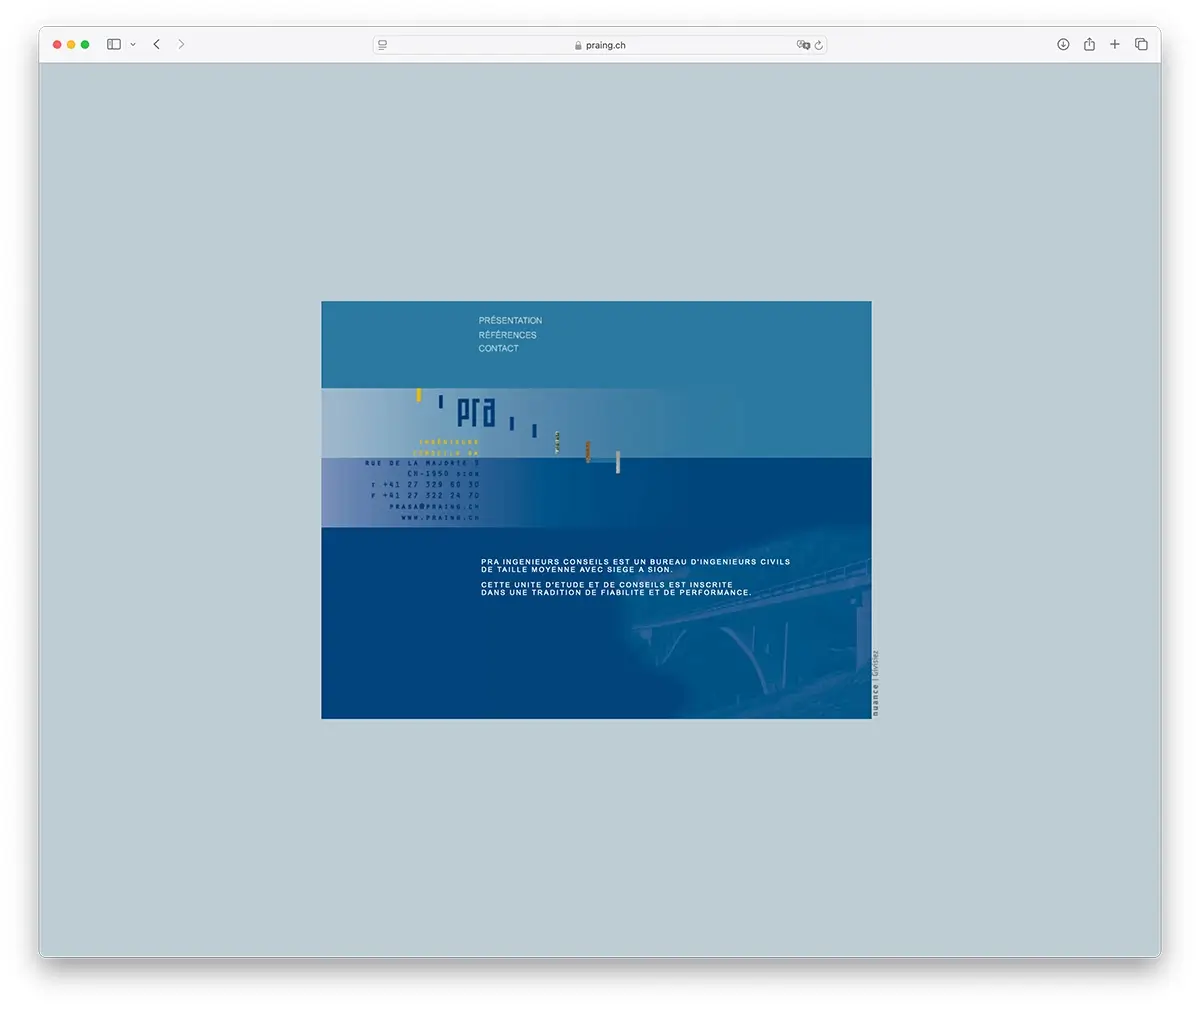
Task: Toggle the Safari sidebar
Action: [x=114, y=44]
